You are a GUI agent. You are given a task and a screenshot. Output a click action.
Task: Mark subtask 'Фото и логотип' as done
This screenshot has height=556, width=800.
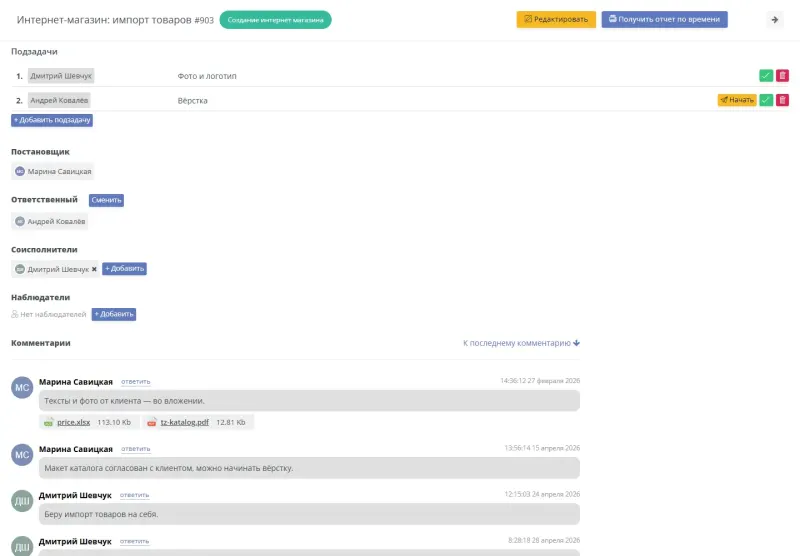[x=766, y=75]
